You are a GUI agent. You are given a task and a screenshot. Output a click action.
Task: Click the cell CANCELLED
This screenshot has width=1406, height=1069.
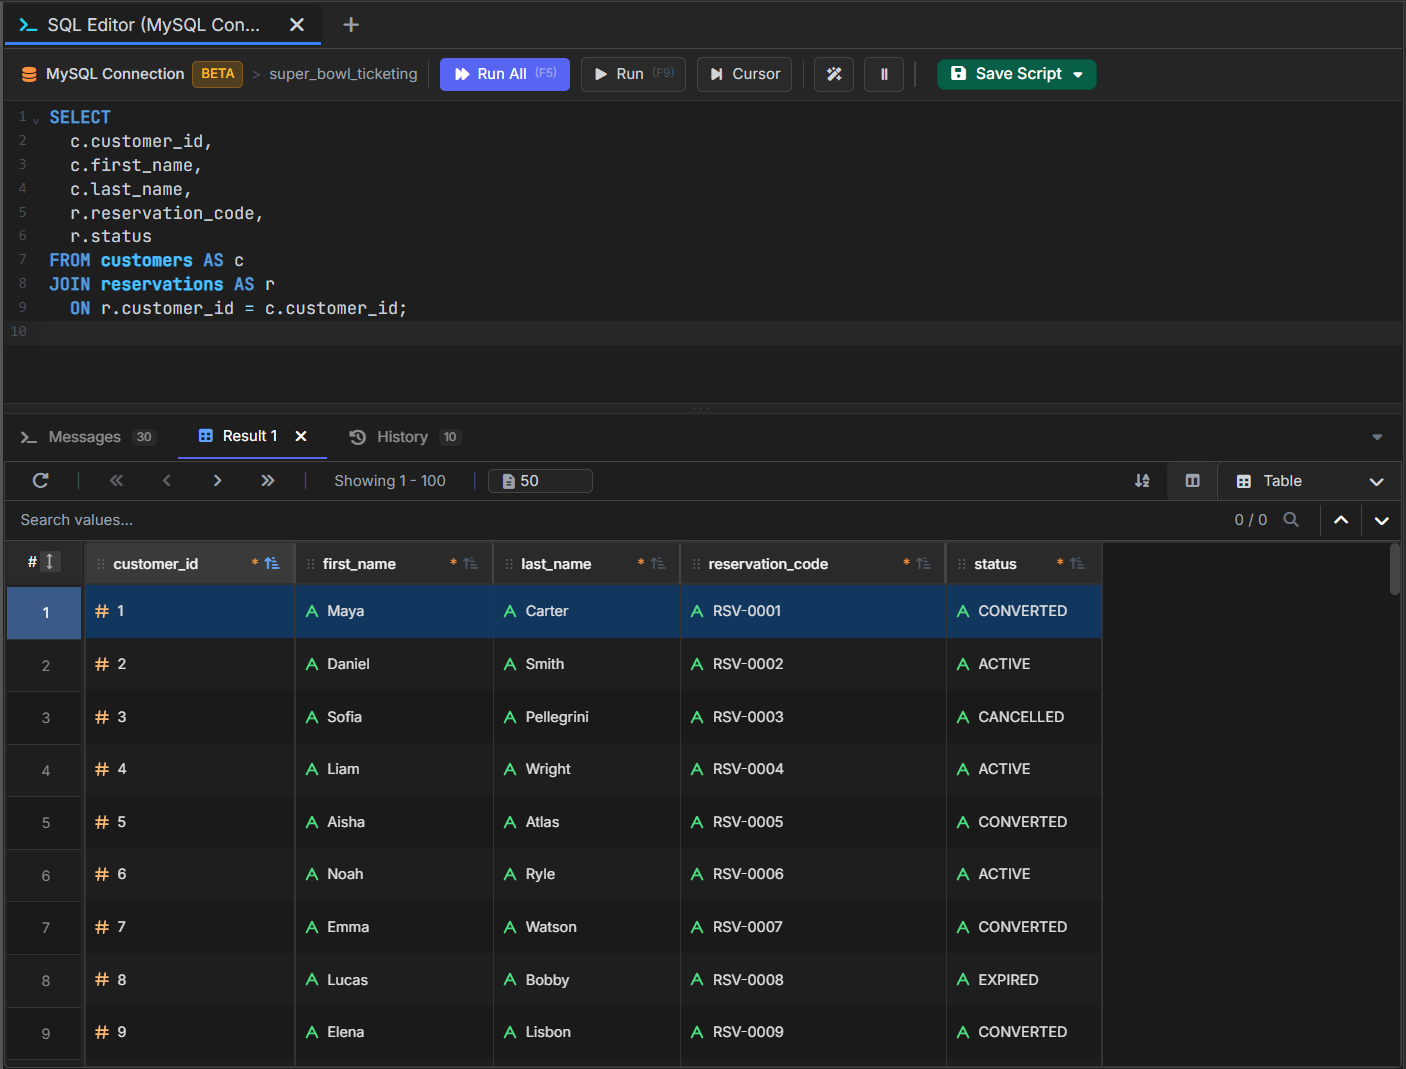click(x=1025, y=717)
